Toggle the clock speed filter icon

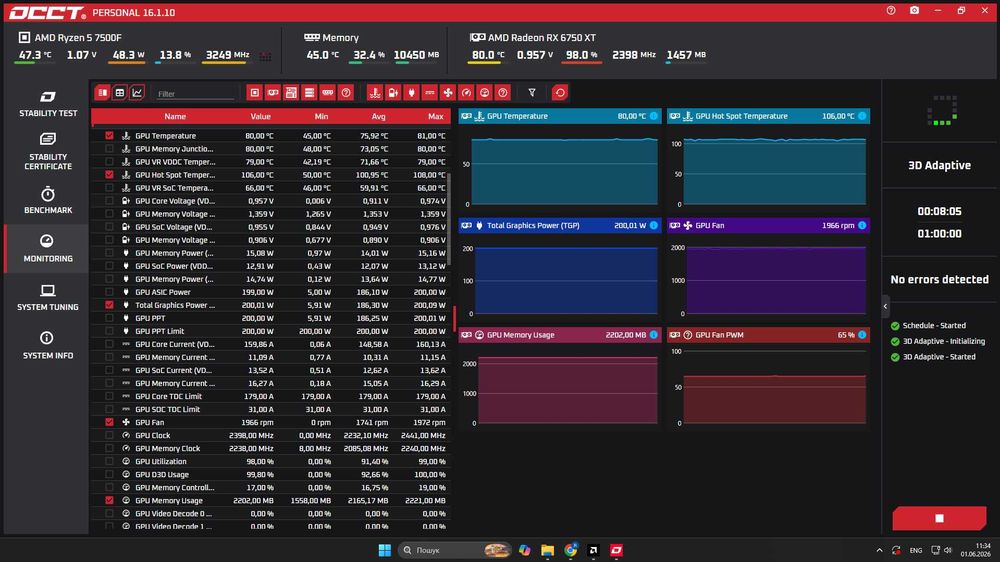click(466, 92)
